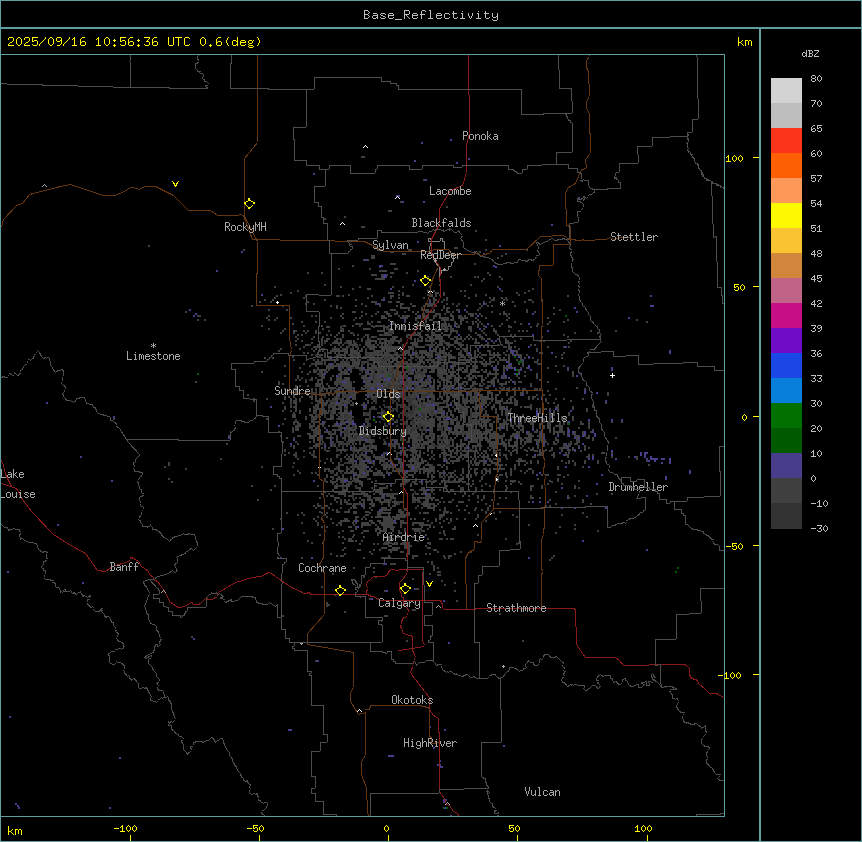Click the Base_Reflectivity title text
This screenshot has width=862, height=842.
point(430,15)
